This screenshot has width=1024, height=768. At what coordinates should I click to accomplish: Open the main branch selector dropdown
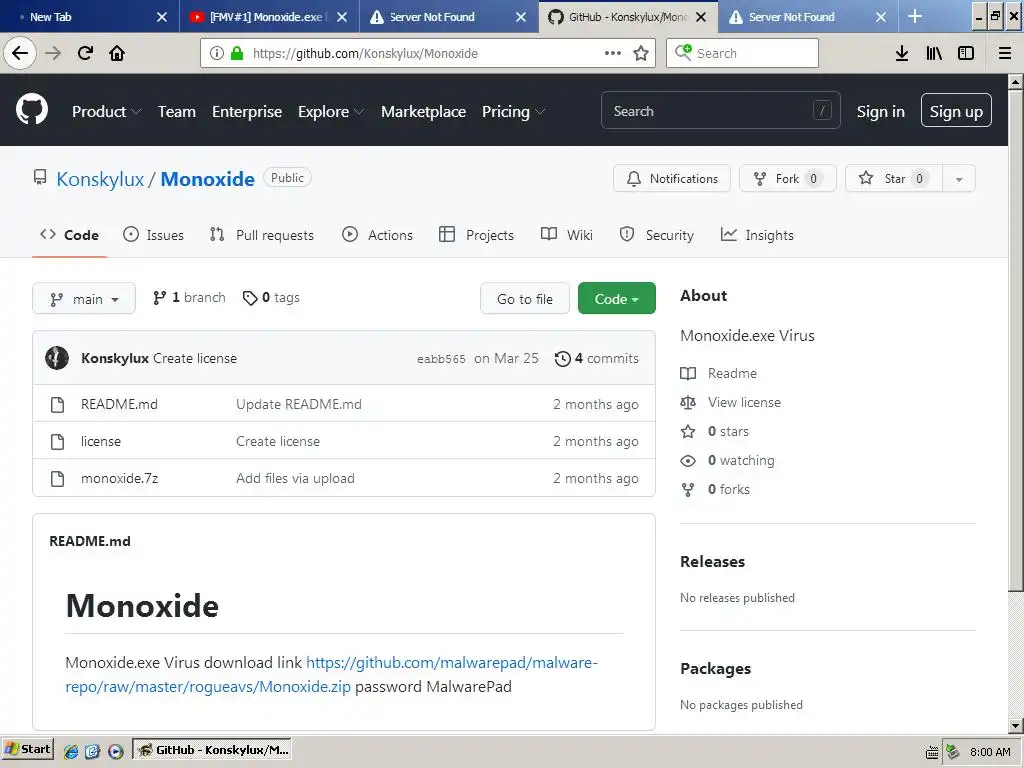(84, 298)
